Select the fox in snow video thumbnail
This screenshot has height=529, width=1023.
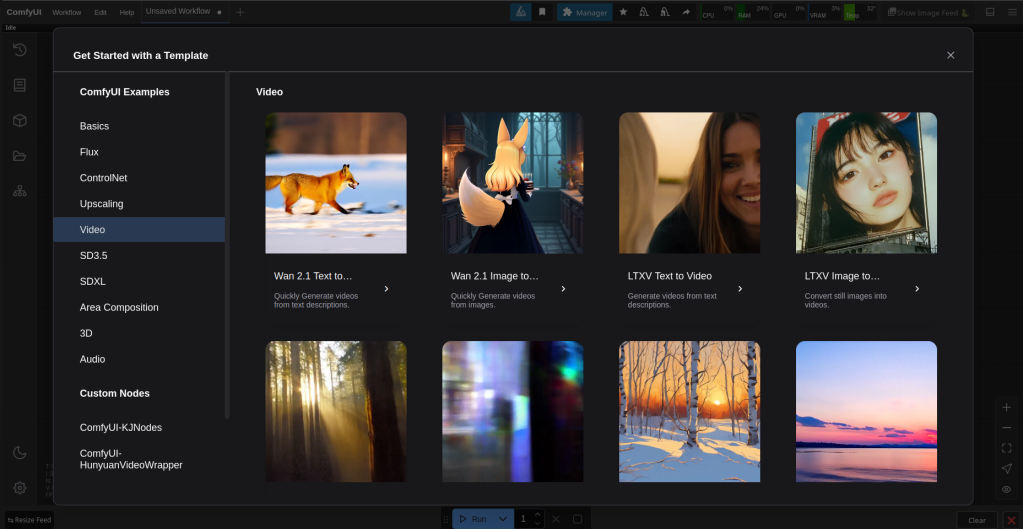tap(335, 183)
